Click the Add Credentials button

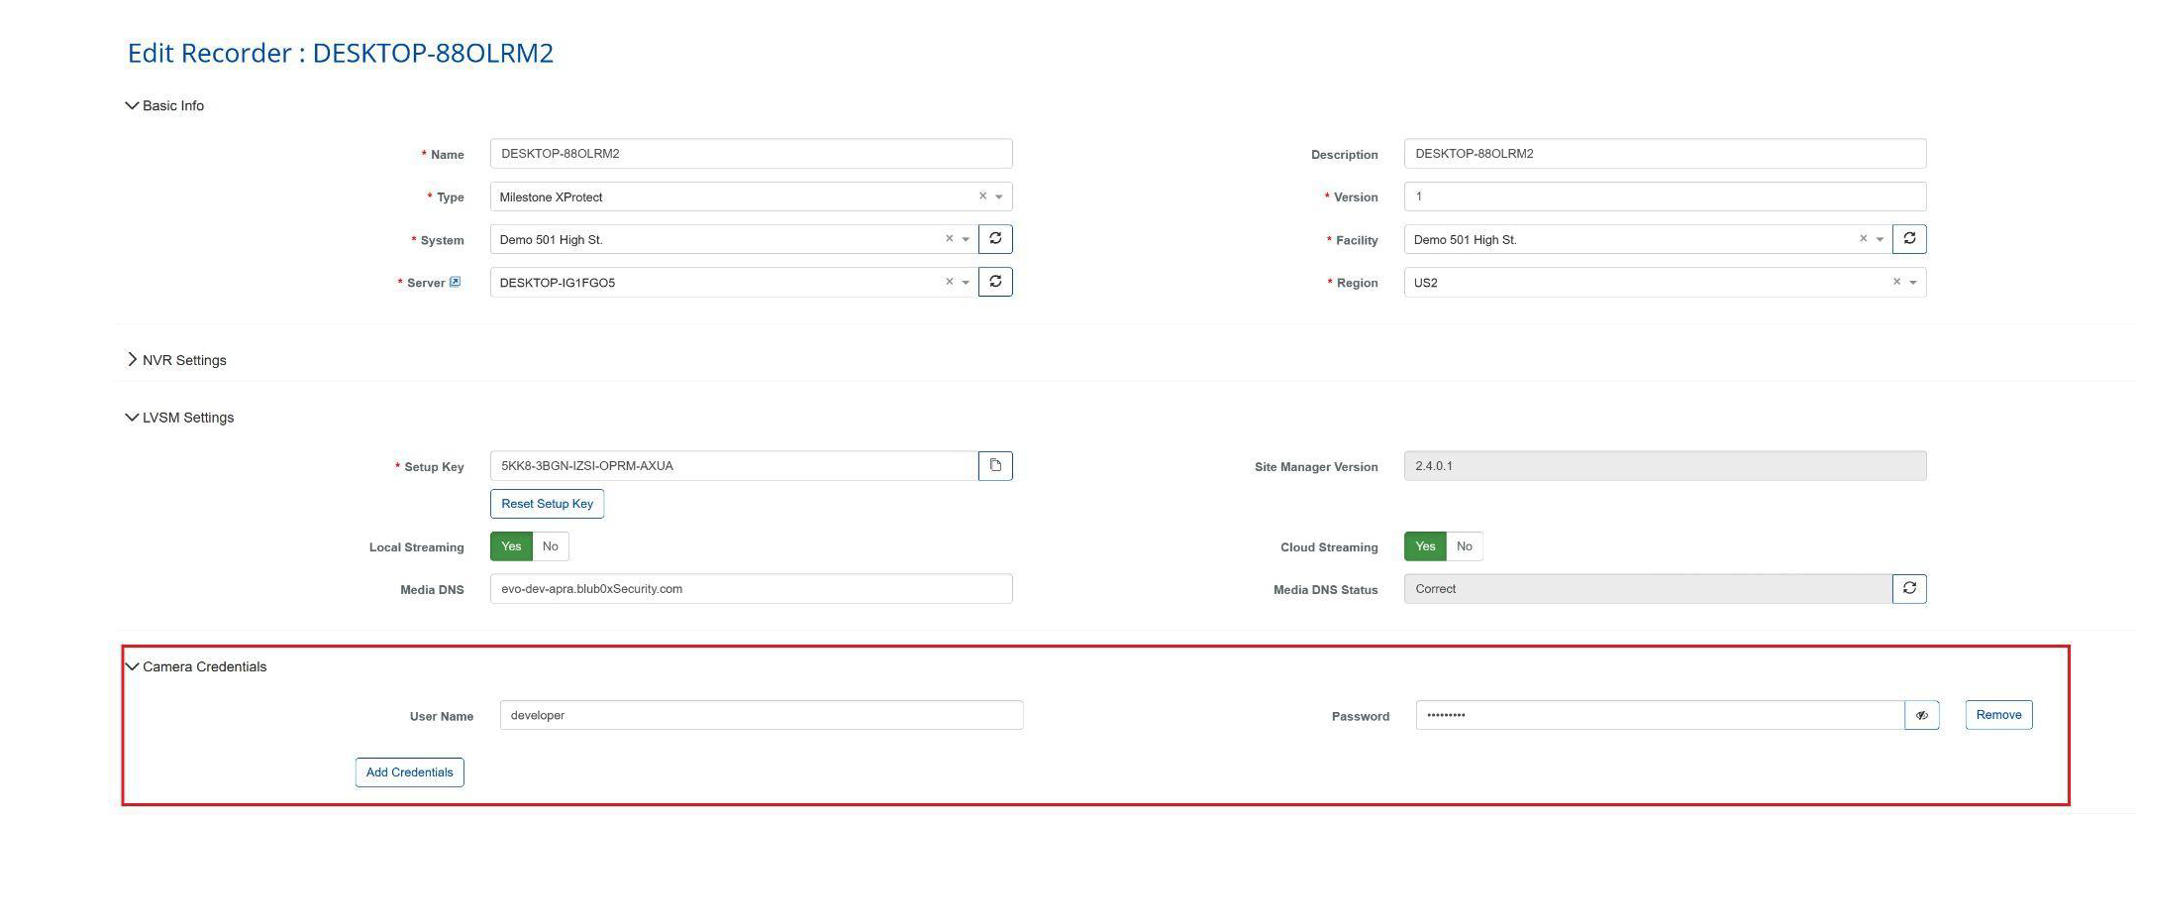[x=409, y=772]
